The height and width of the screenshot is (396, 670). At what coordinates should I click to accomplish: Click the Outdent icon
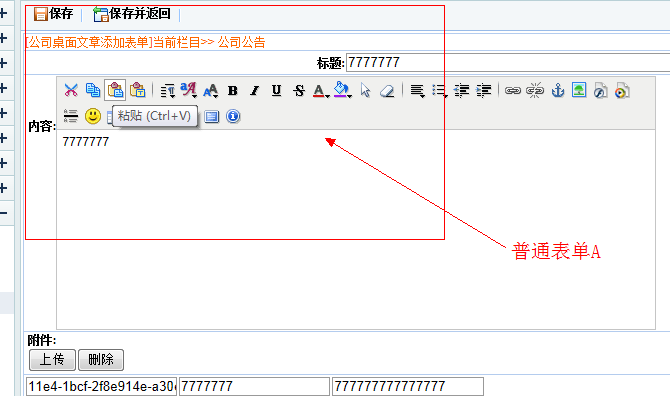[461, 91]
